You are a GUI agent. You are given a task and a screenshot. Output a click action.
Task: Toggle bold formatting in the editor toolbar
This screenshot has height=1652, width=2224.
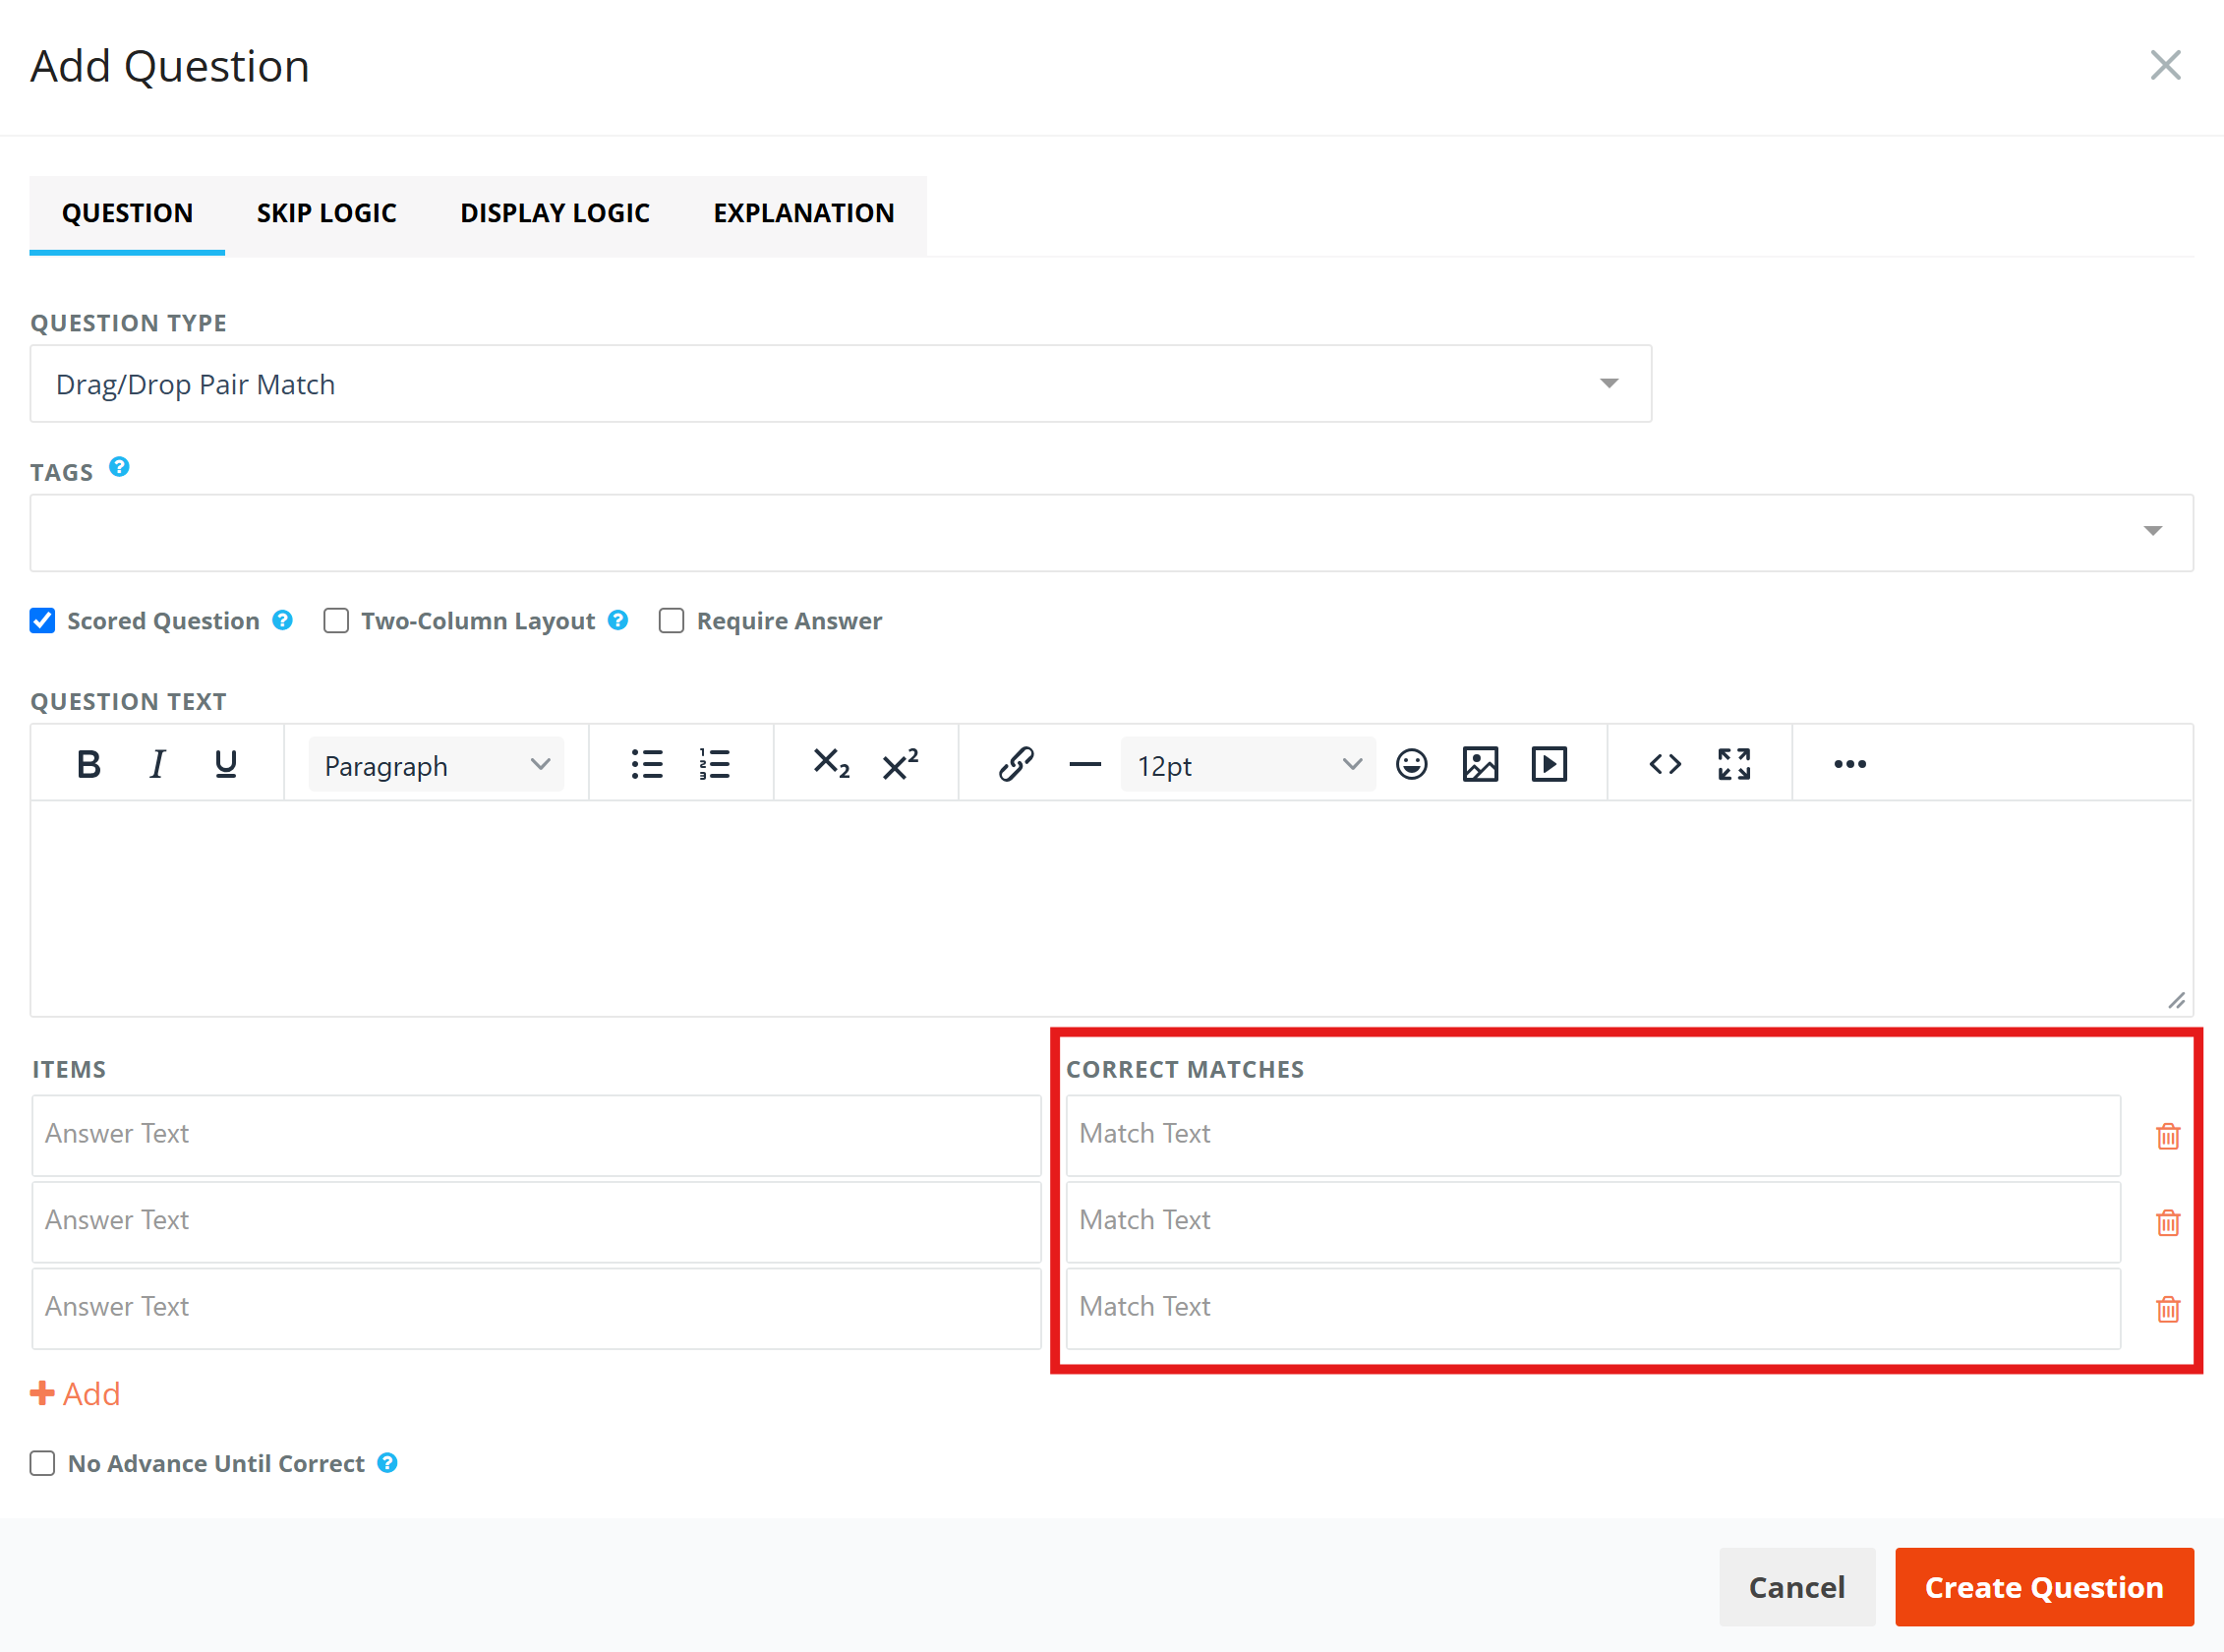[88, 765]
